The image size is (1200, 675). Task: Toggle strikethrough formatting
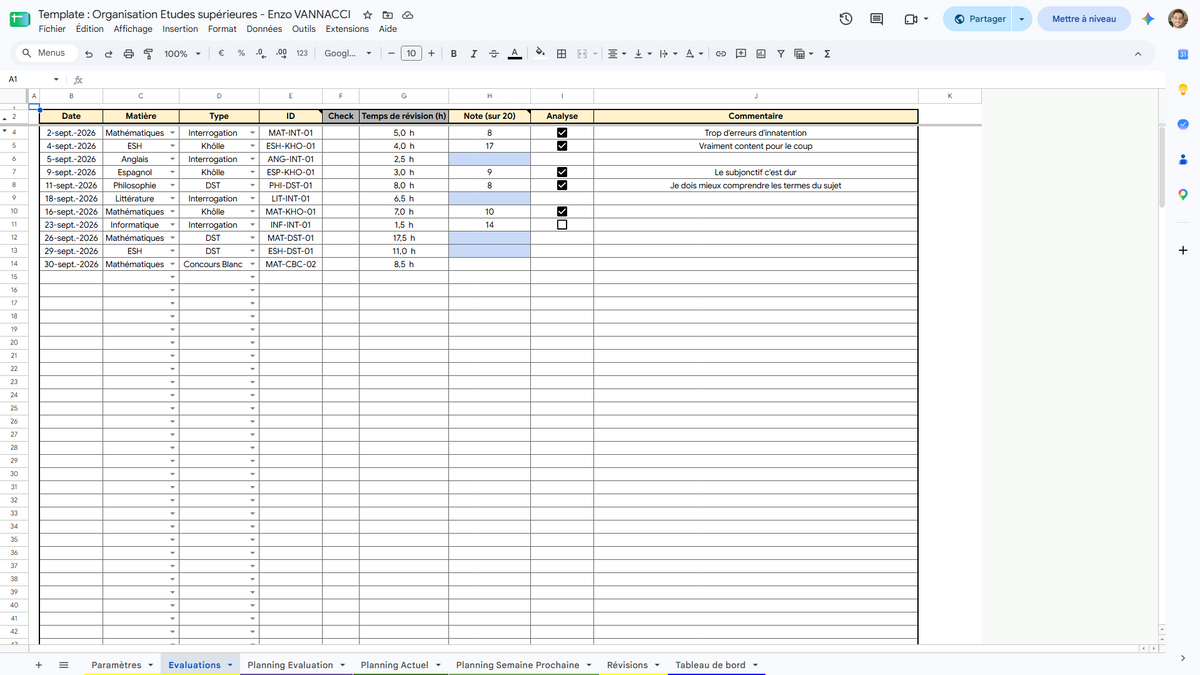pyautogui.click(x=494, y=54)
